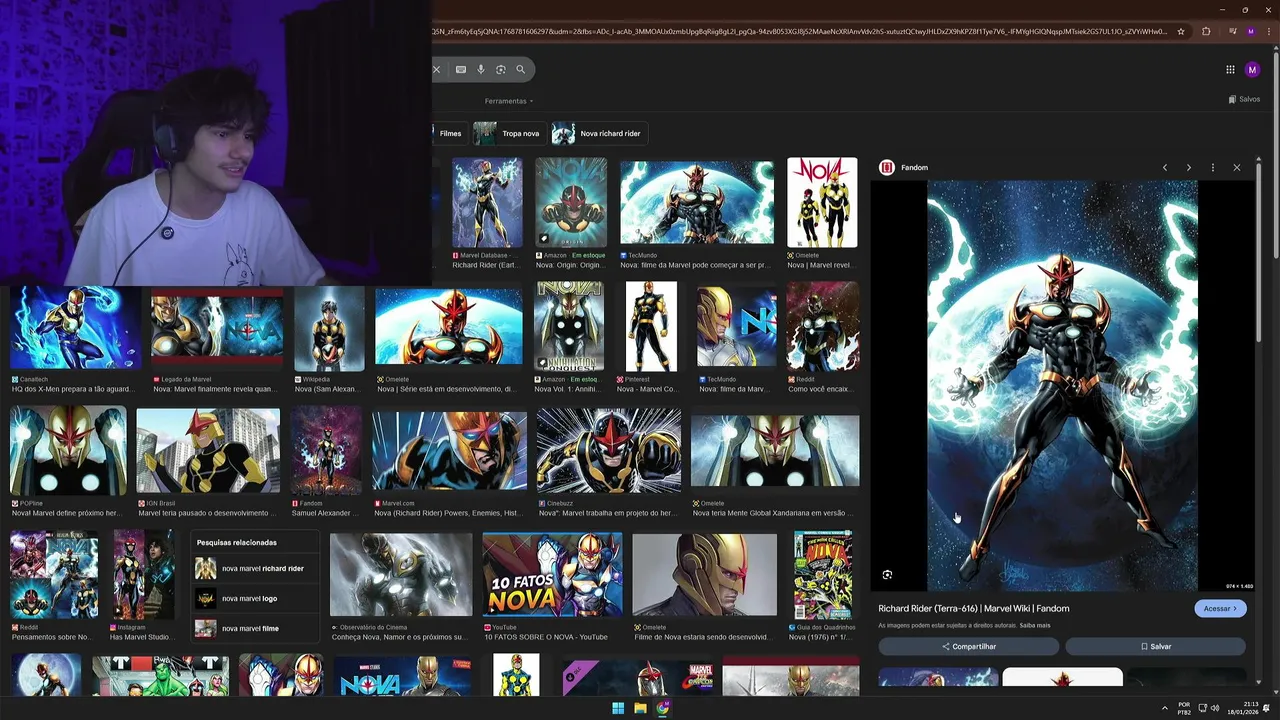Bookmark this page with the star icon
Image resolution: width=1280 pixels, height=720 pixels.
1181,31
